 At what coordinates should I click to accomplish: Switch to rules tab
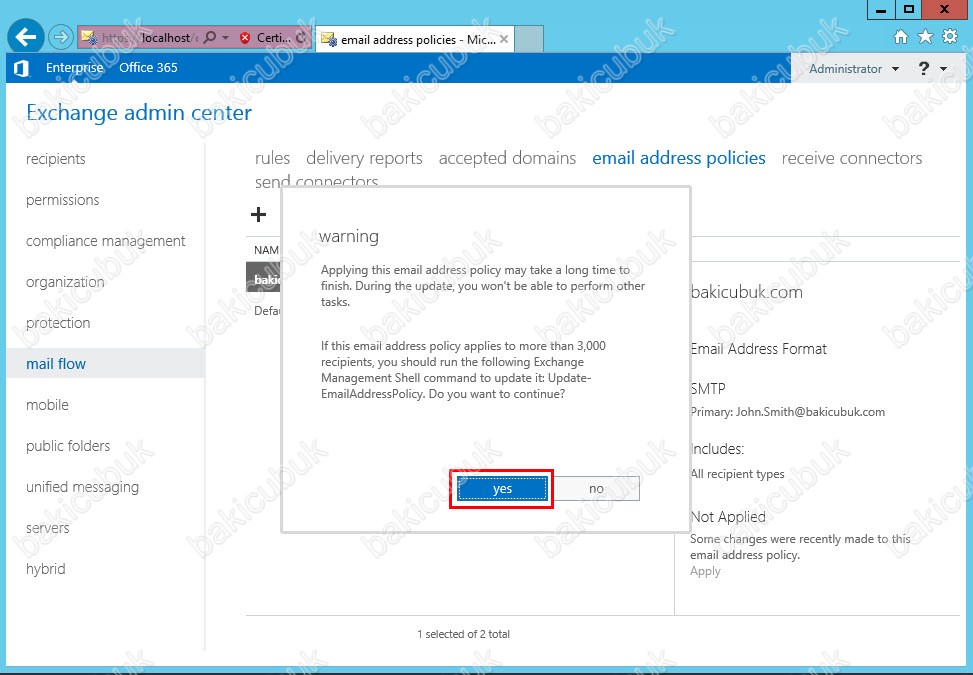tap(272, 158)
